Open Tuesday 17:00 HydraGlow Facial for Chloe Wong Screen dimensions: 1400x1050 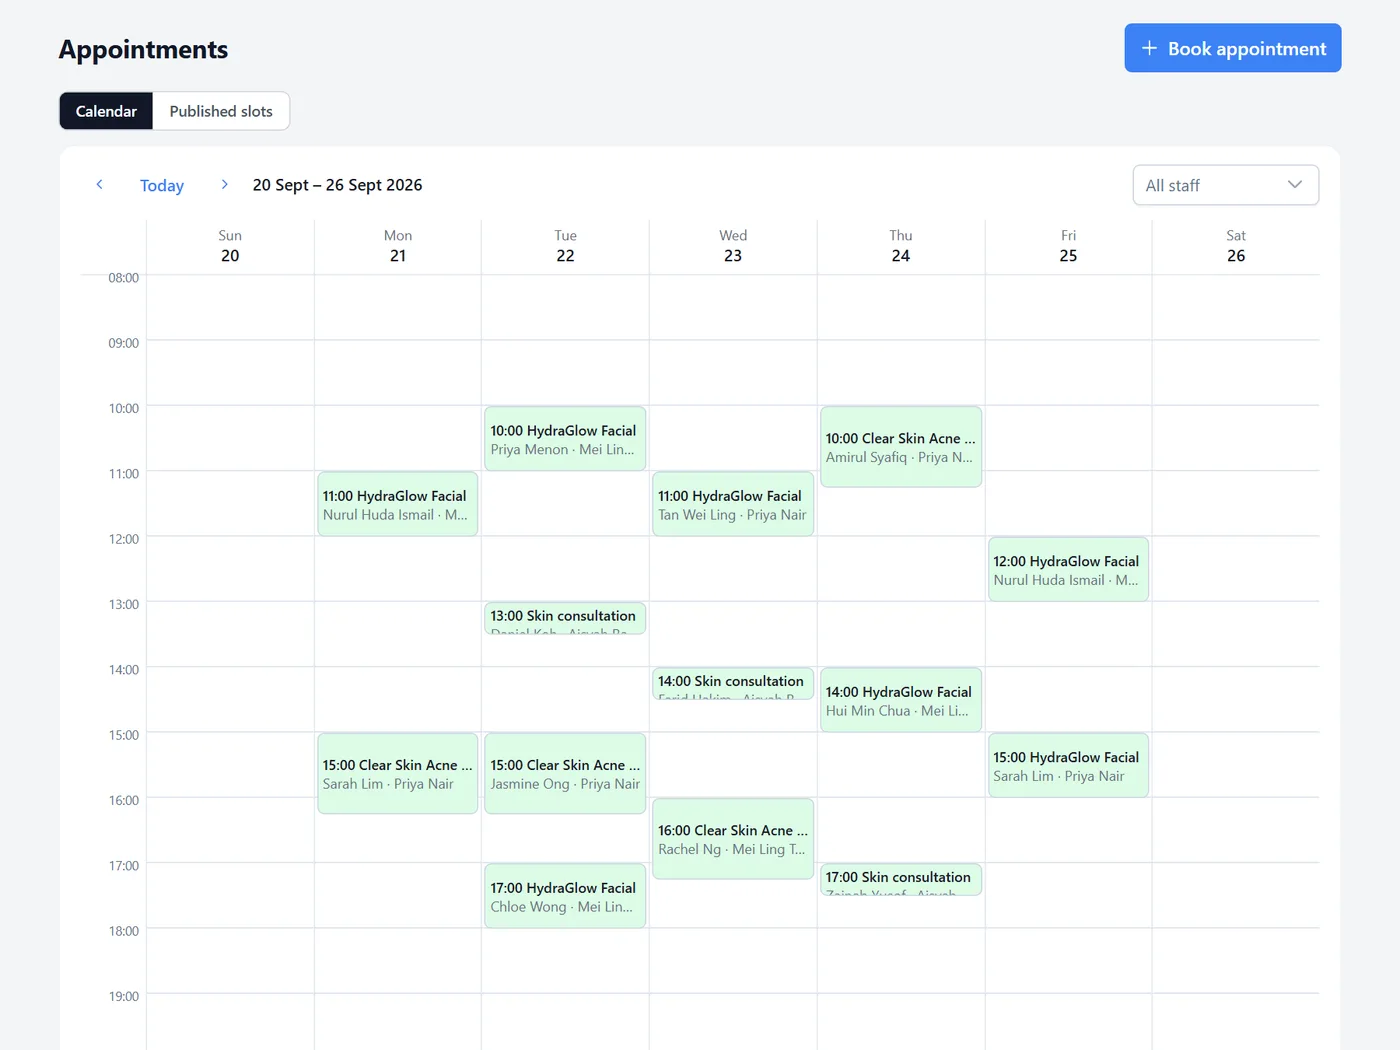[x=565, y=896]
